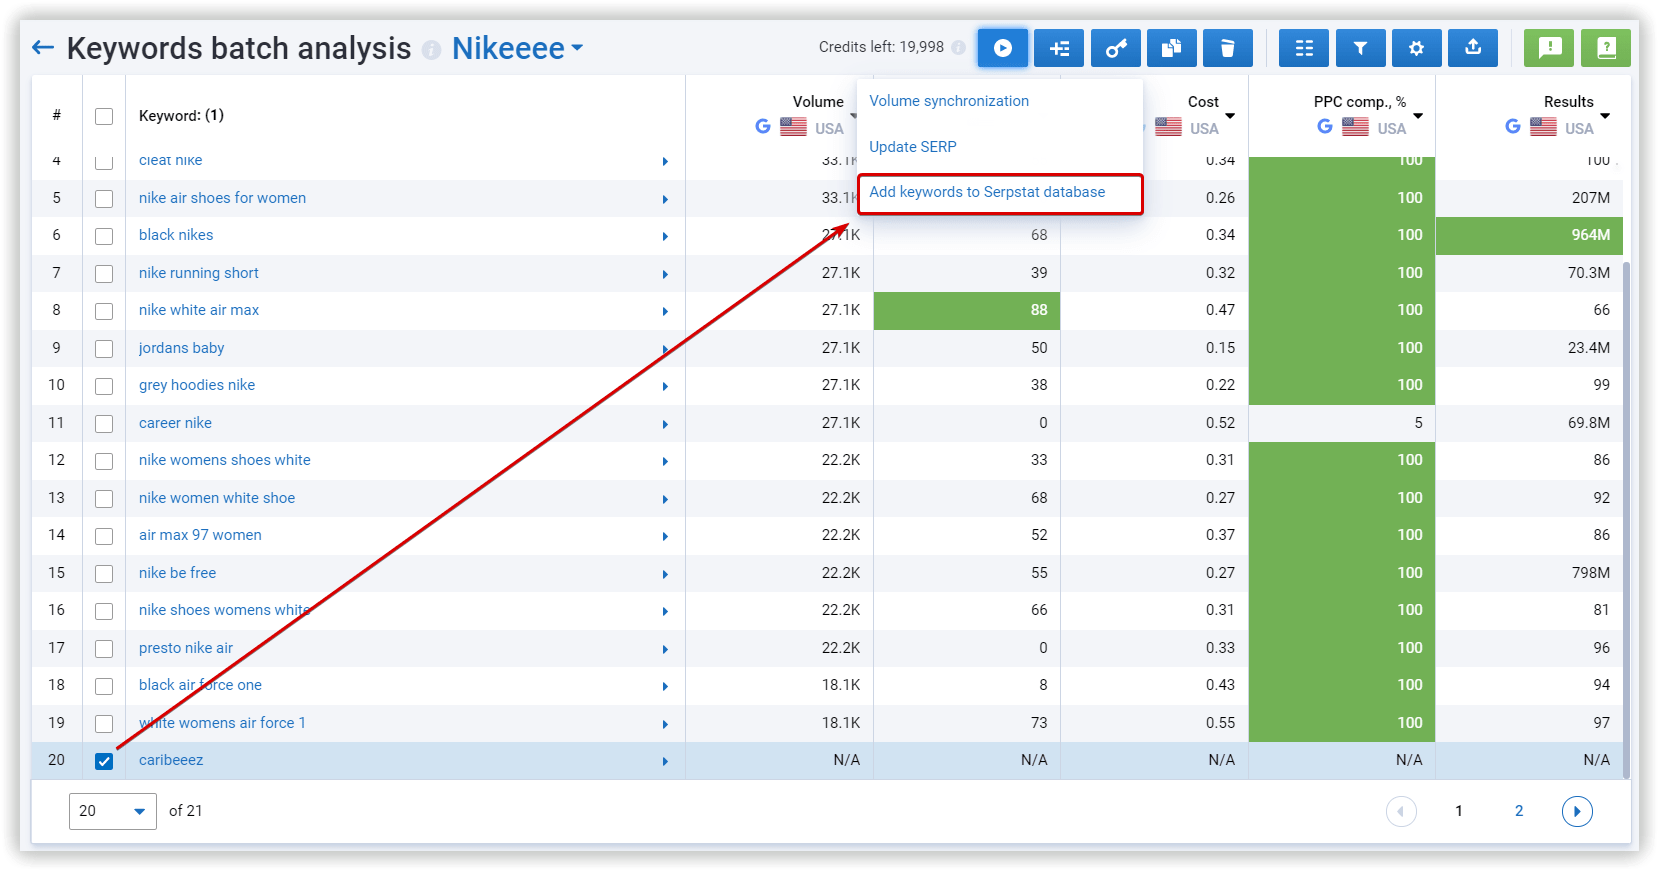Click the green feedback speech-bubble button
1659x871 pixels.
point(1549,48)
